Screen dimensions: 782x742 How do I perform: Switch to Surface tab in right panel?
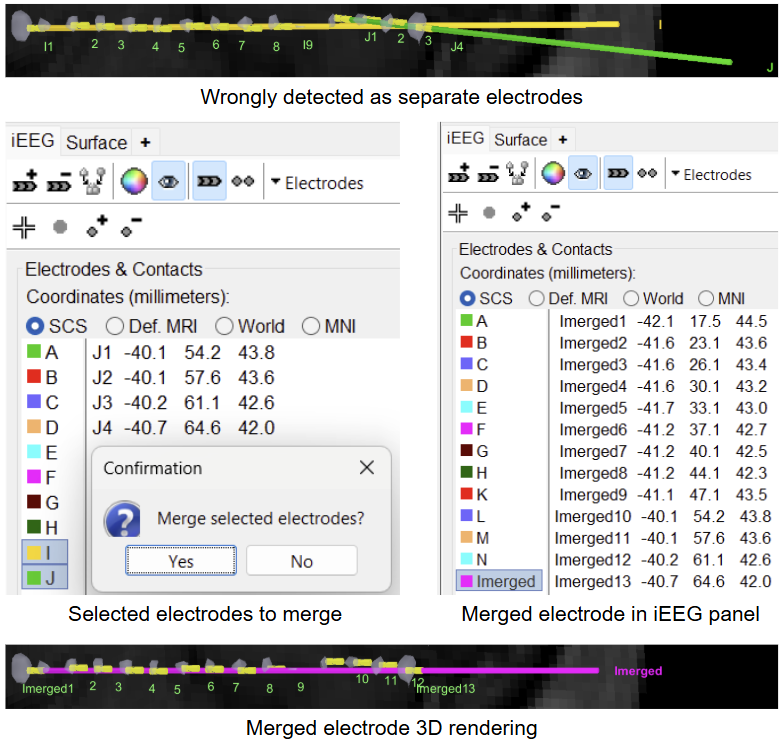point(520,140)
